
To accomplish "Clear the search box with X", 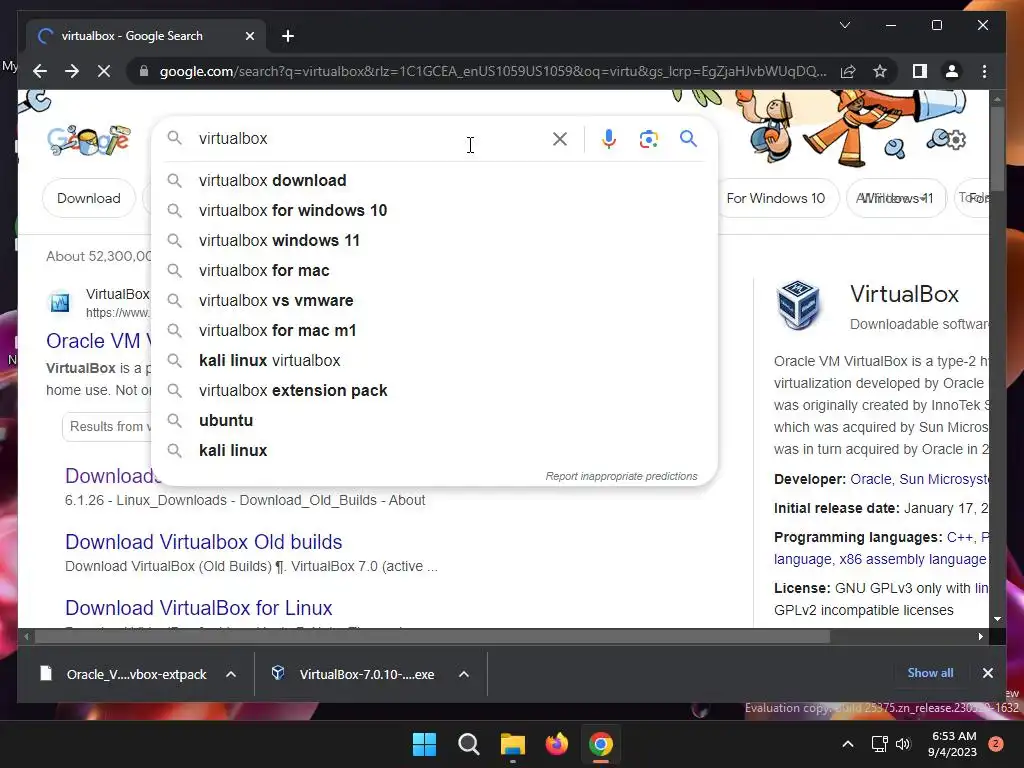I will tap(560, 138).
